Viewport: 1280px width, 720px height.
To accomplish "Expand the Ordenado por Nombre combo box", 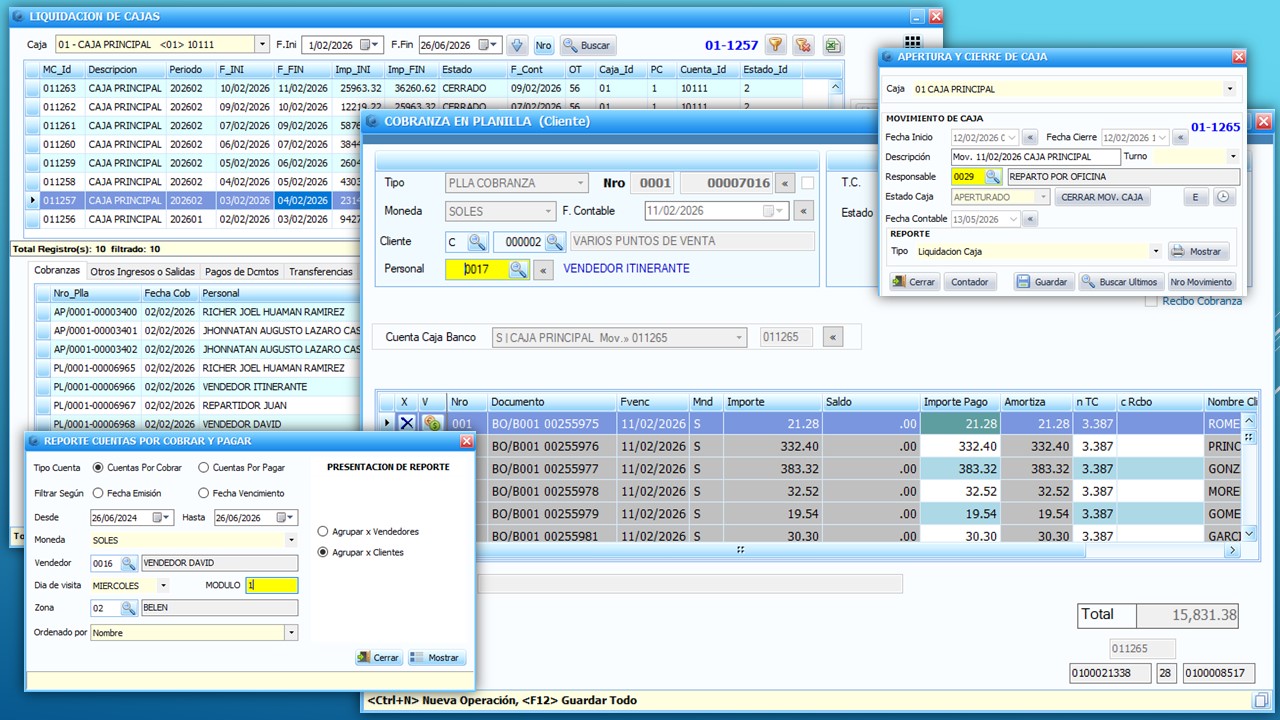I will [x=291, y=632].
